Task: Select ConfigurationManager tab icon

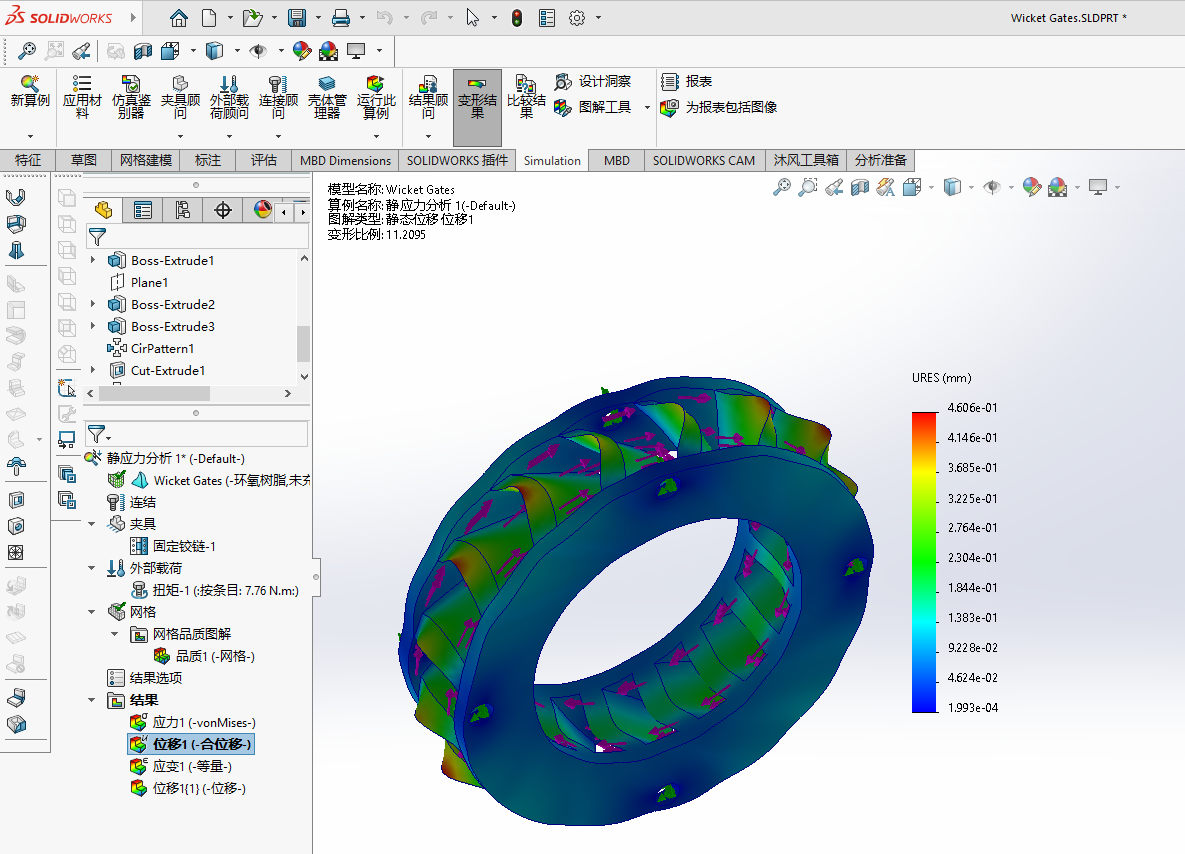Action: 183,210
